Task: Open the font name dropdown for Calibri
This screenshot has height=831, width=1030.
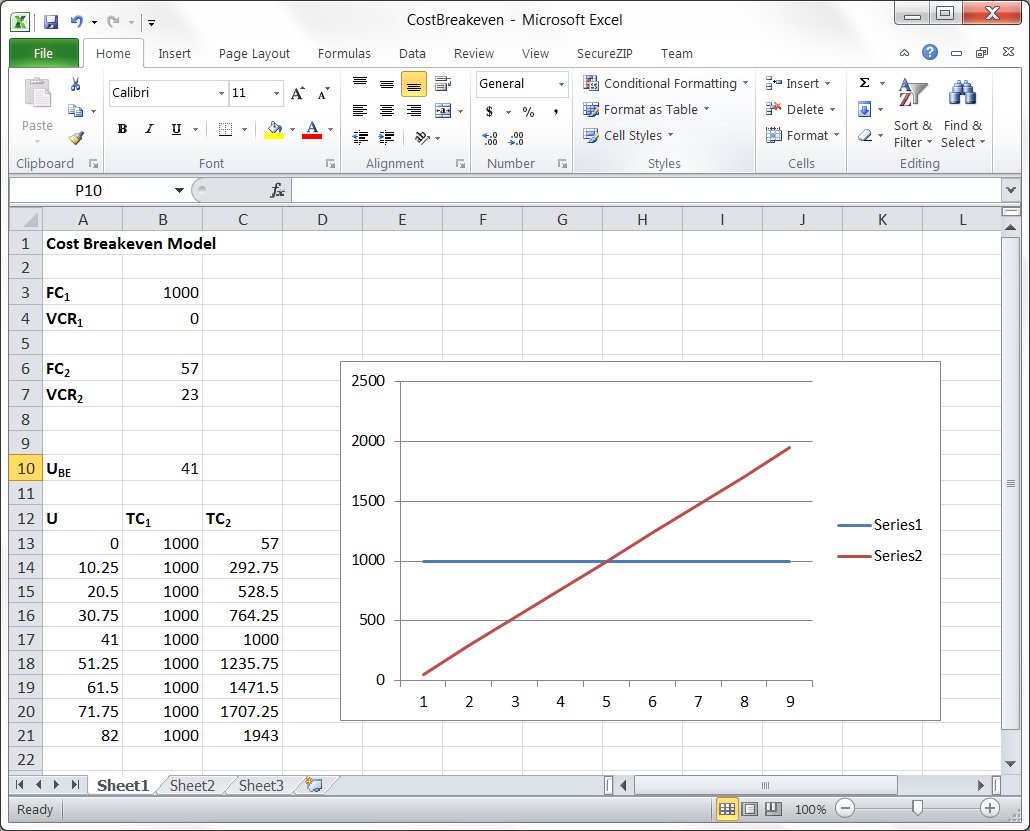Action: [221, 93]
